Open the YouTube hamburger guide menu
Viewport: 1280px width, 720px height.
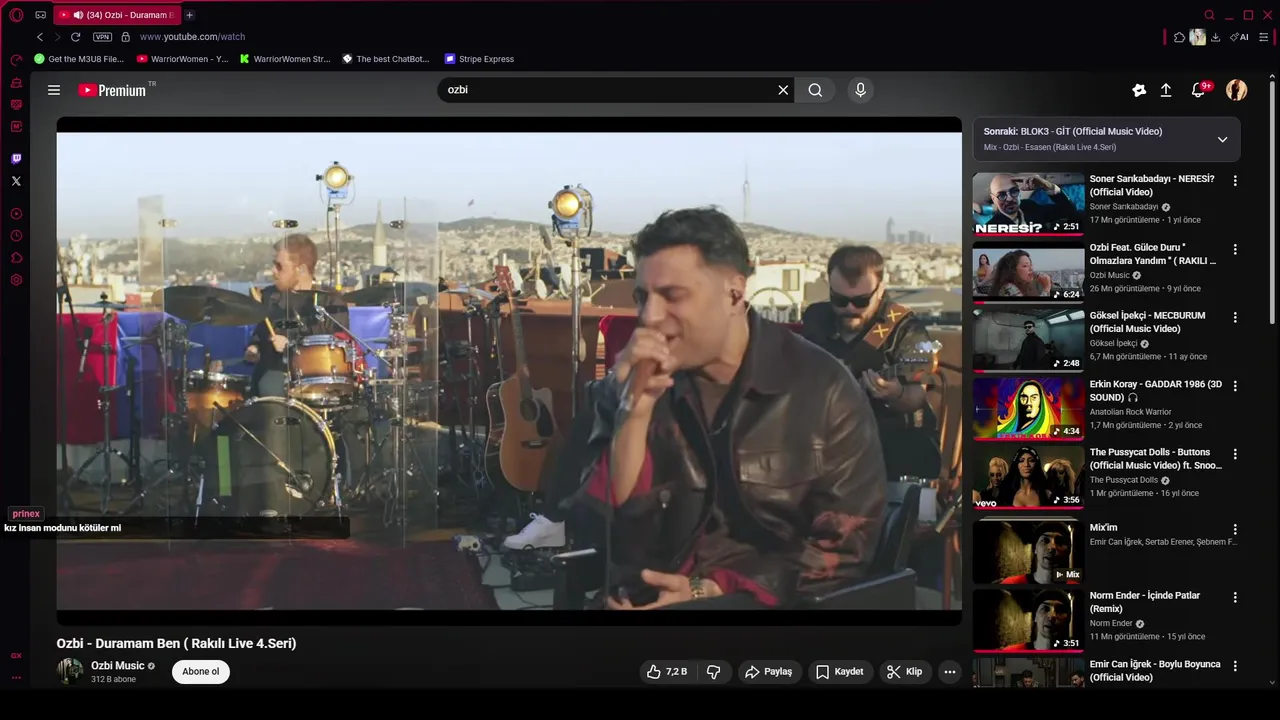[x=54, y=90]
